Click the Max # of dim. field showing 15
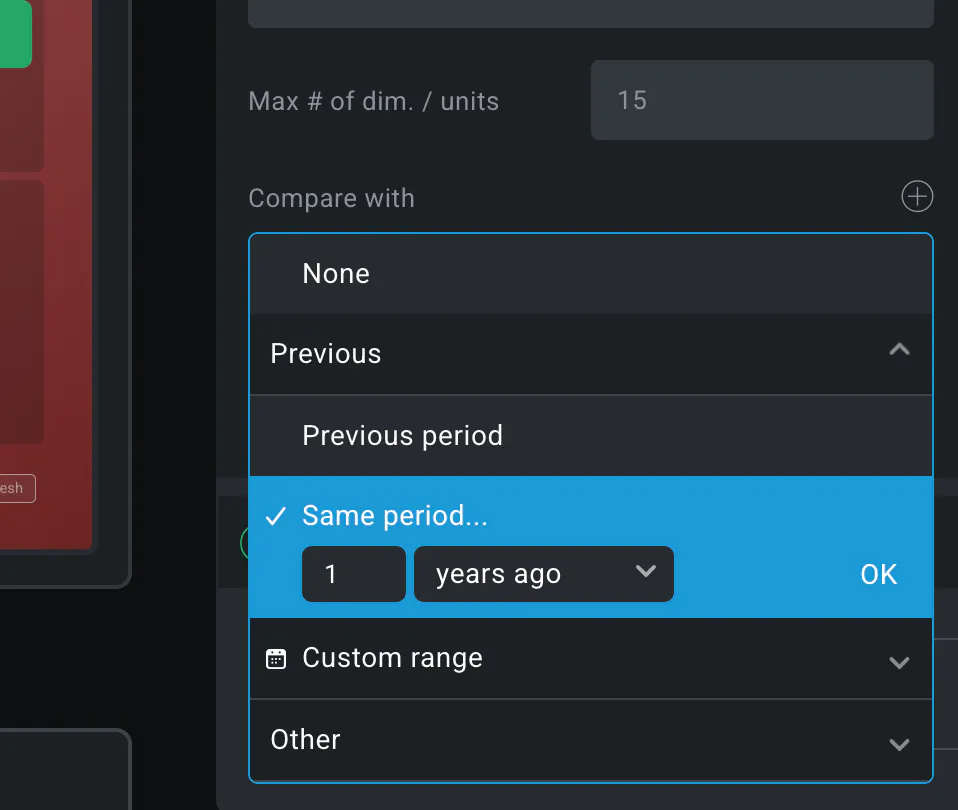 pyautogui.click(x=761, y=100)
